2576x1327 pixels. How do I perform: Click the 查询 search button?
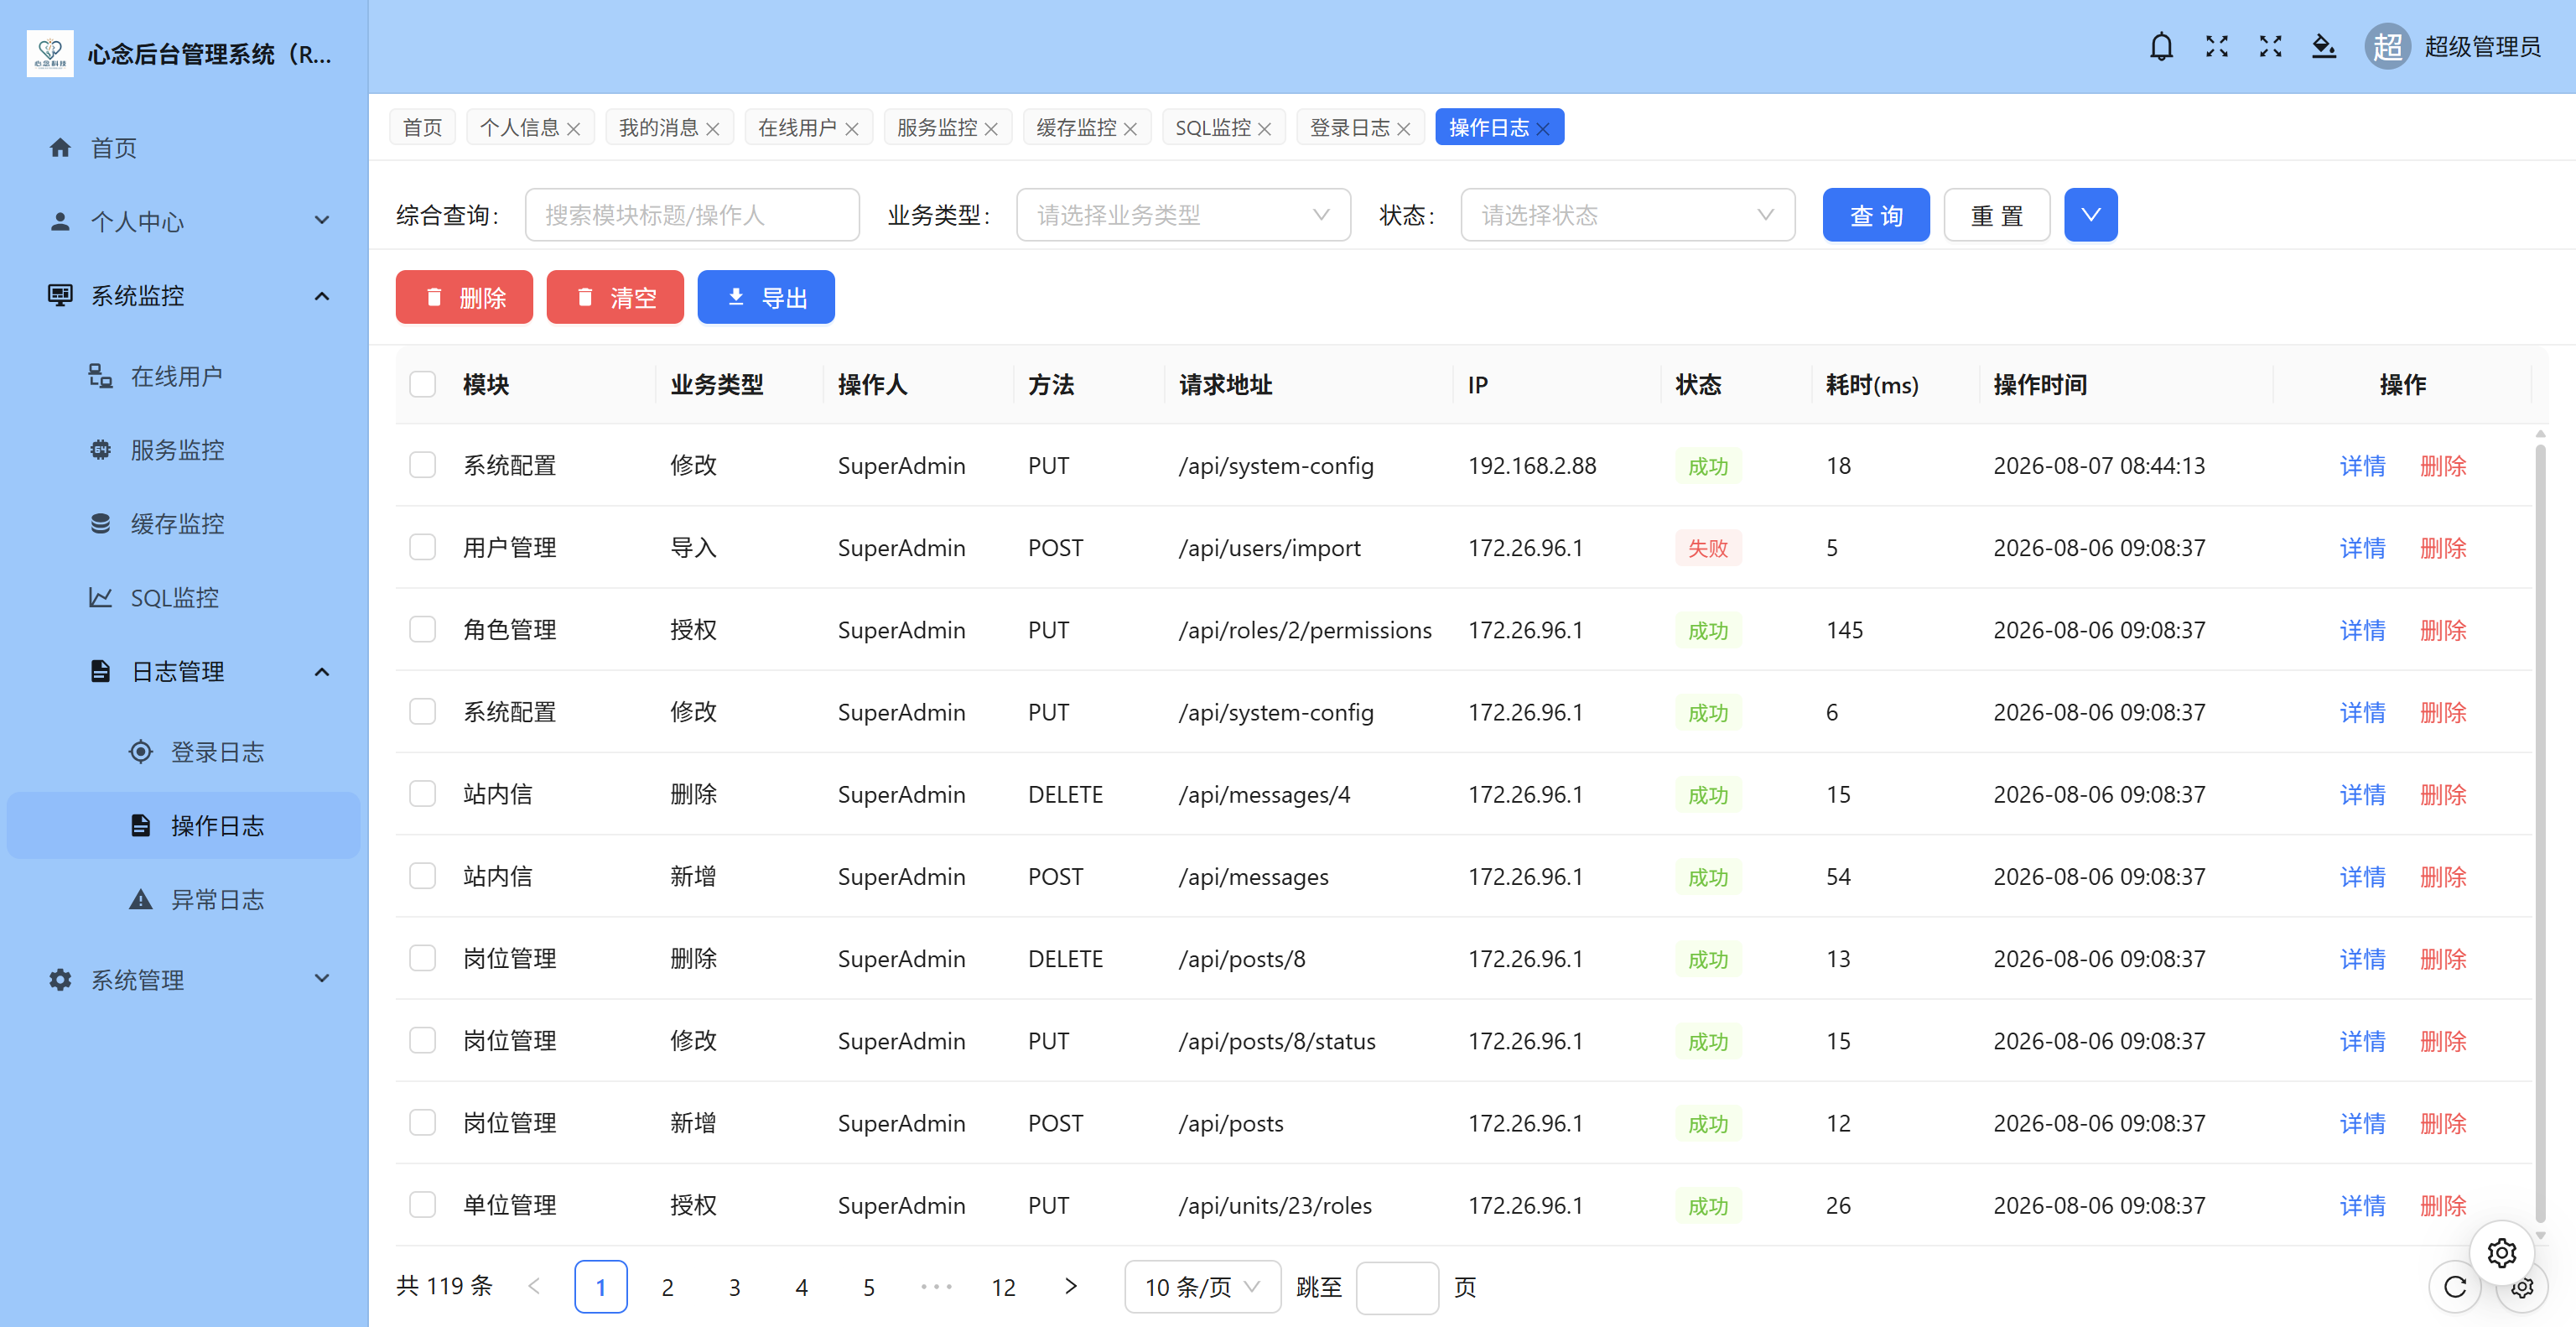[1876, 215]
